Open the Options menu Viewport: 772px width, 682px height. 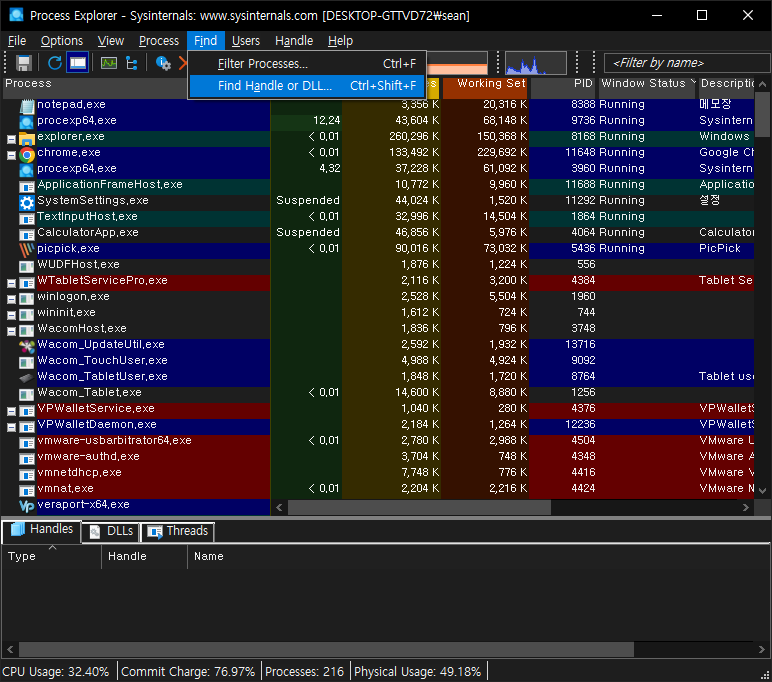click(62, 40)
